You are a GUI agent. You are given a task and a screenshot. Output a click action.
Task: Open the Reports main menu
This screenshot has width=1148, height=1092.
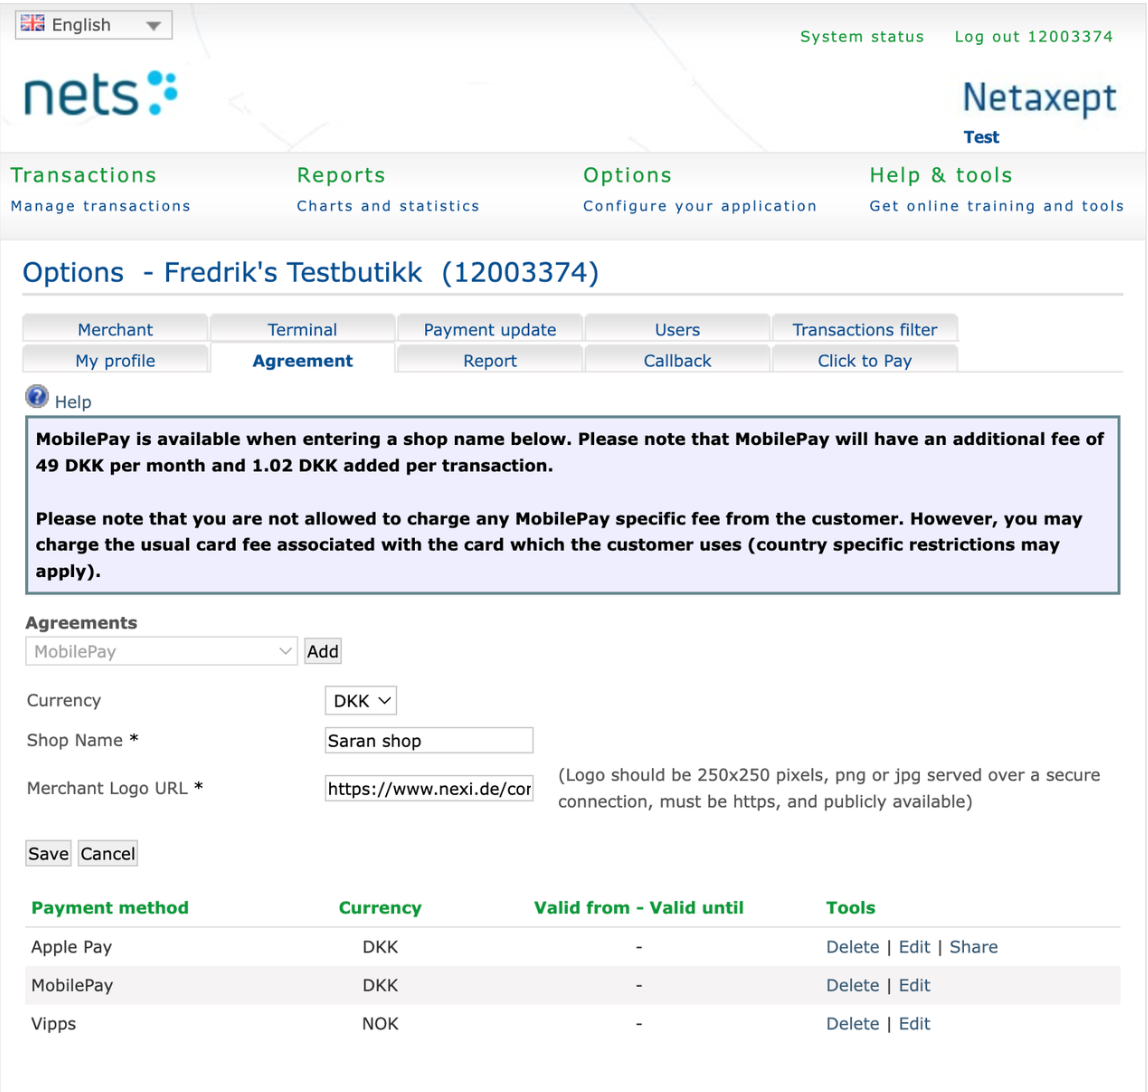pos(341,175)
